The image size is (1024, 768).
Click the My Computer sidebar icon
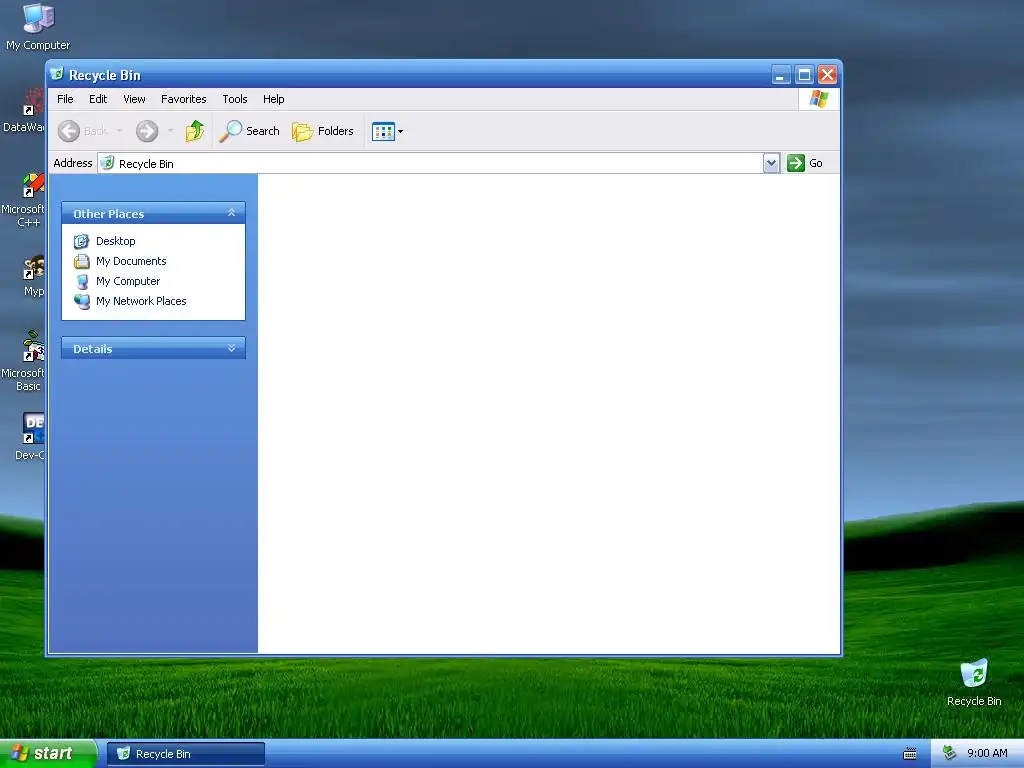tap(82, 281)
